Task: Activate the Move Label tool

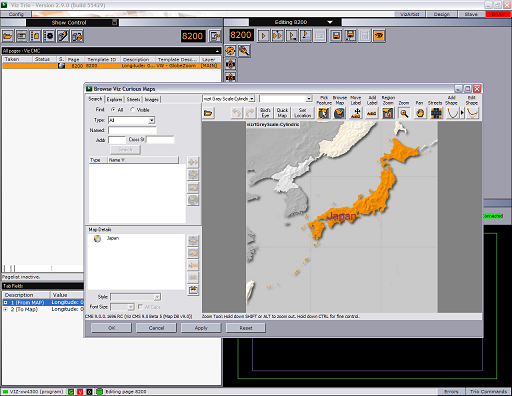Action: pyautogui.click(x=356, y=113)
